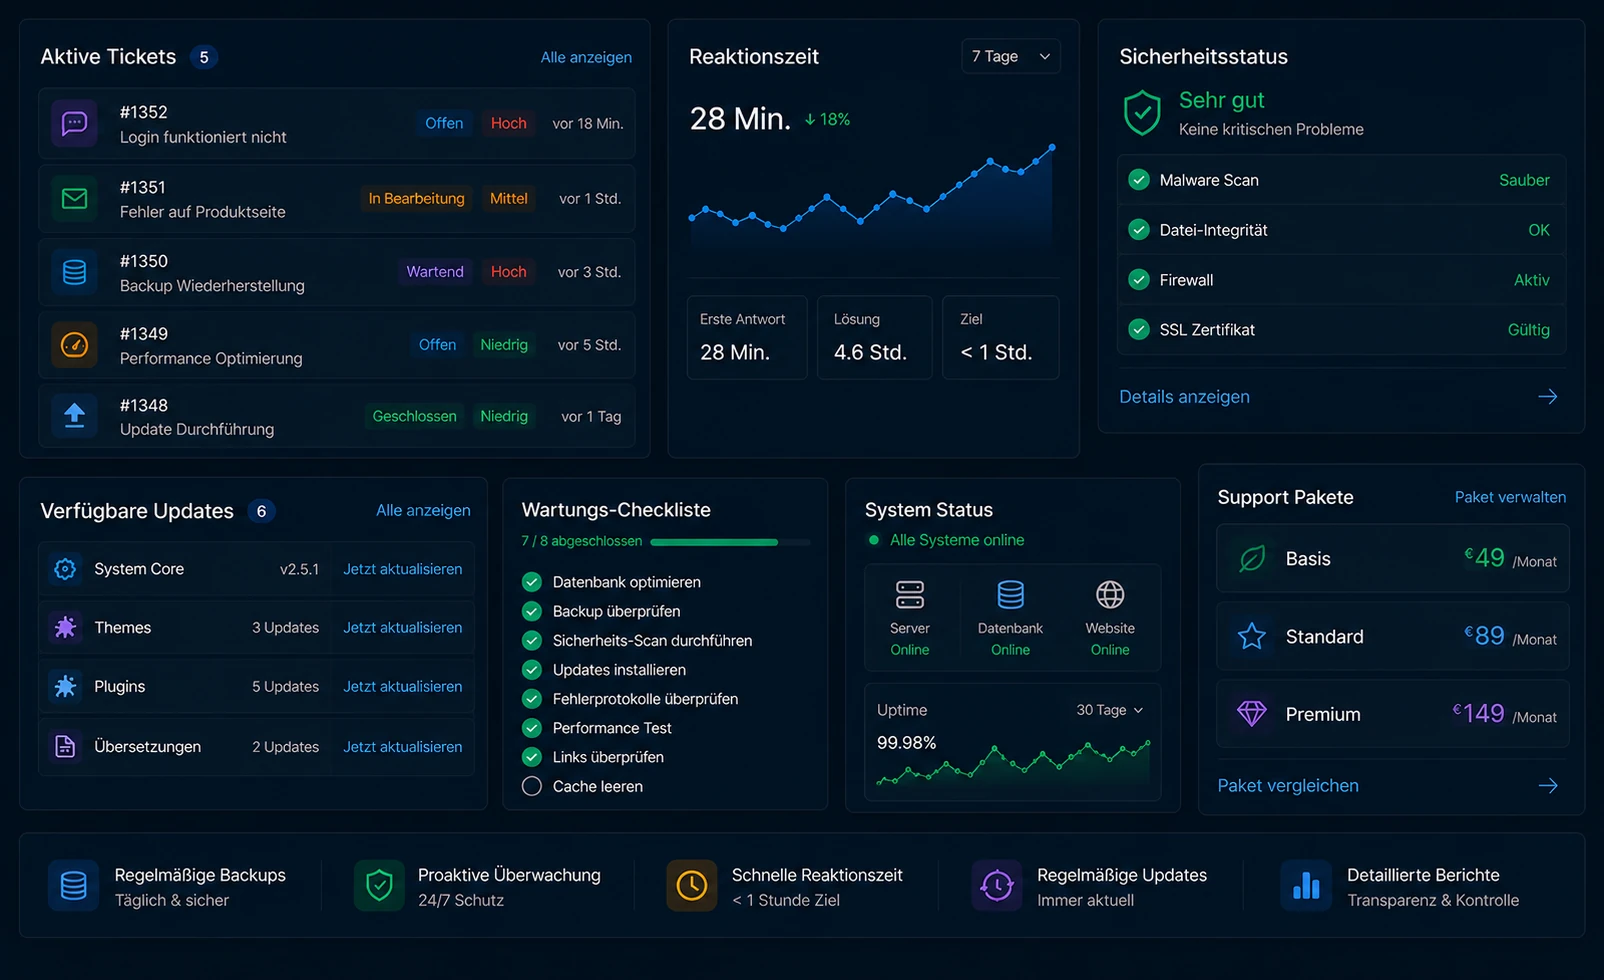
Task: Click the Premium diamond package icon
Action: (1252, 713)
